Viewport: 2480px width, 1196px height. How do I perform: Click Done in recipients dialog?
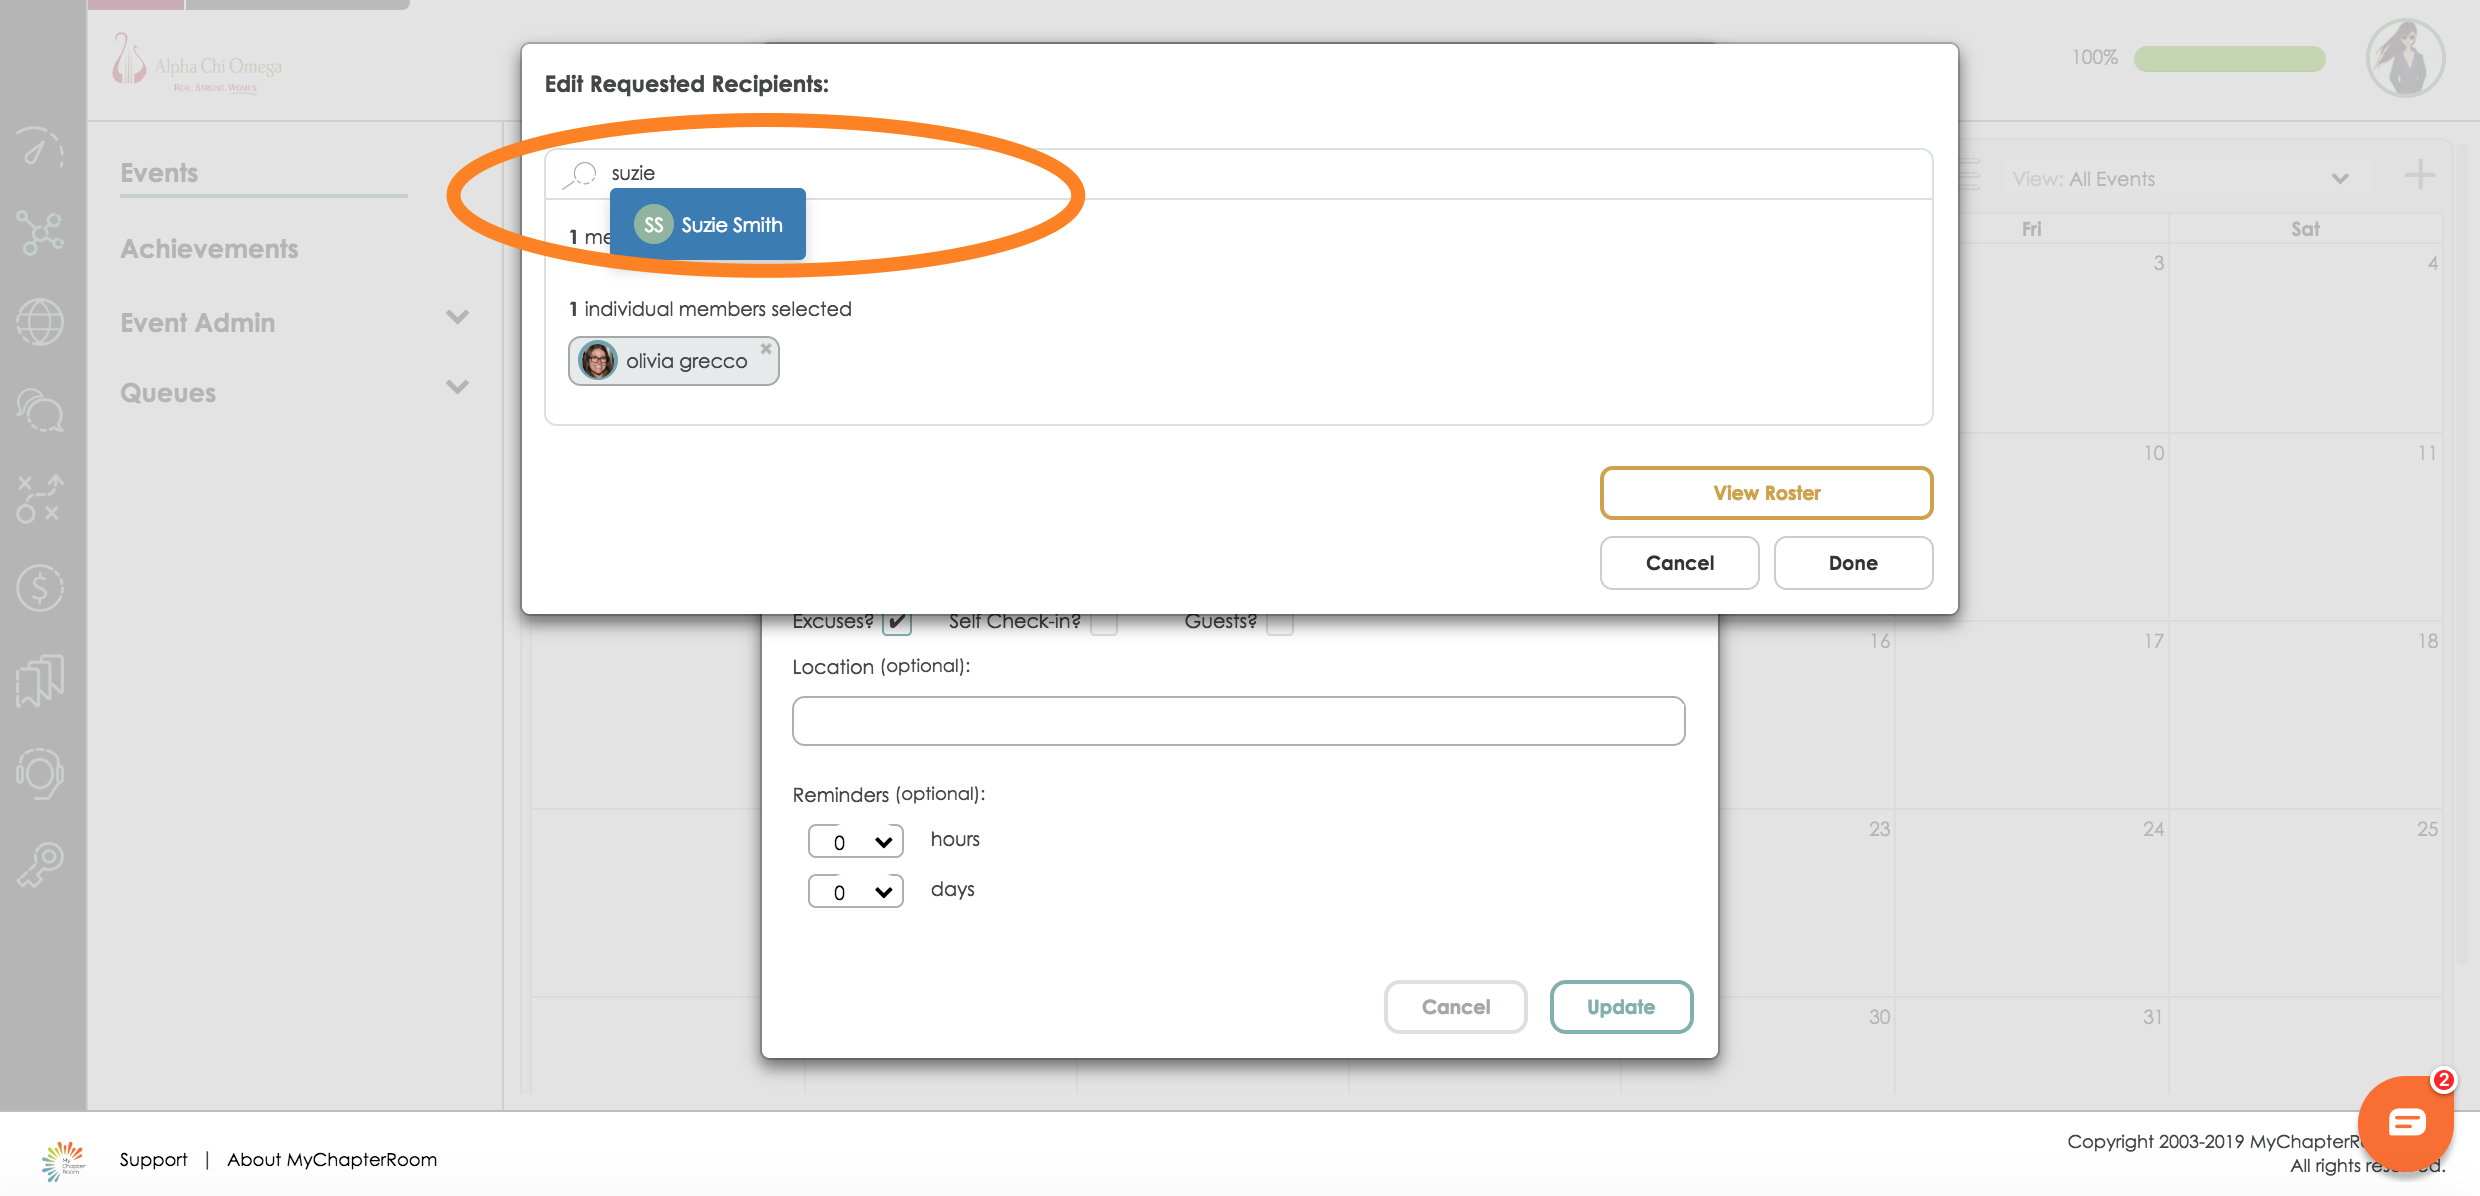coord(1853,563)
